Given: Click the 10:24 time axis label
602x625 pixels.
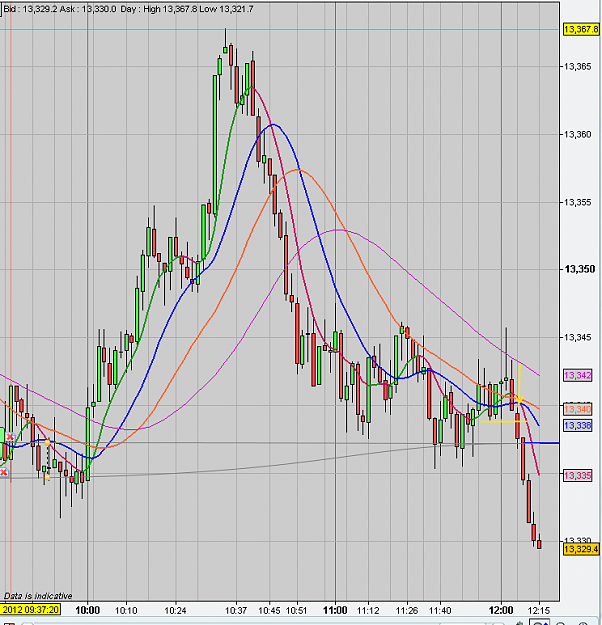Looking at the screenshot, I should 175,610.
